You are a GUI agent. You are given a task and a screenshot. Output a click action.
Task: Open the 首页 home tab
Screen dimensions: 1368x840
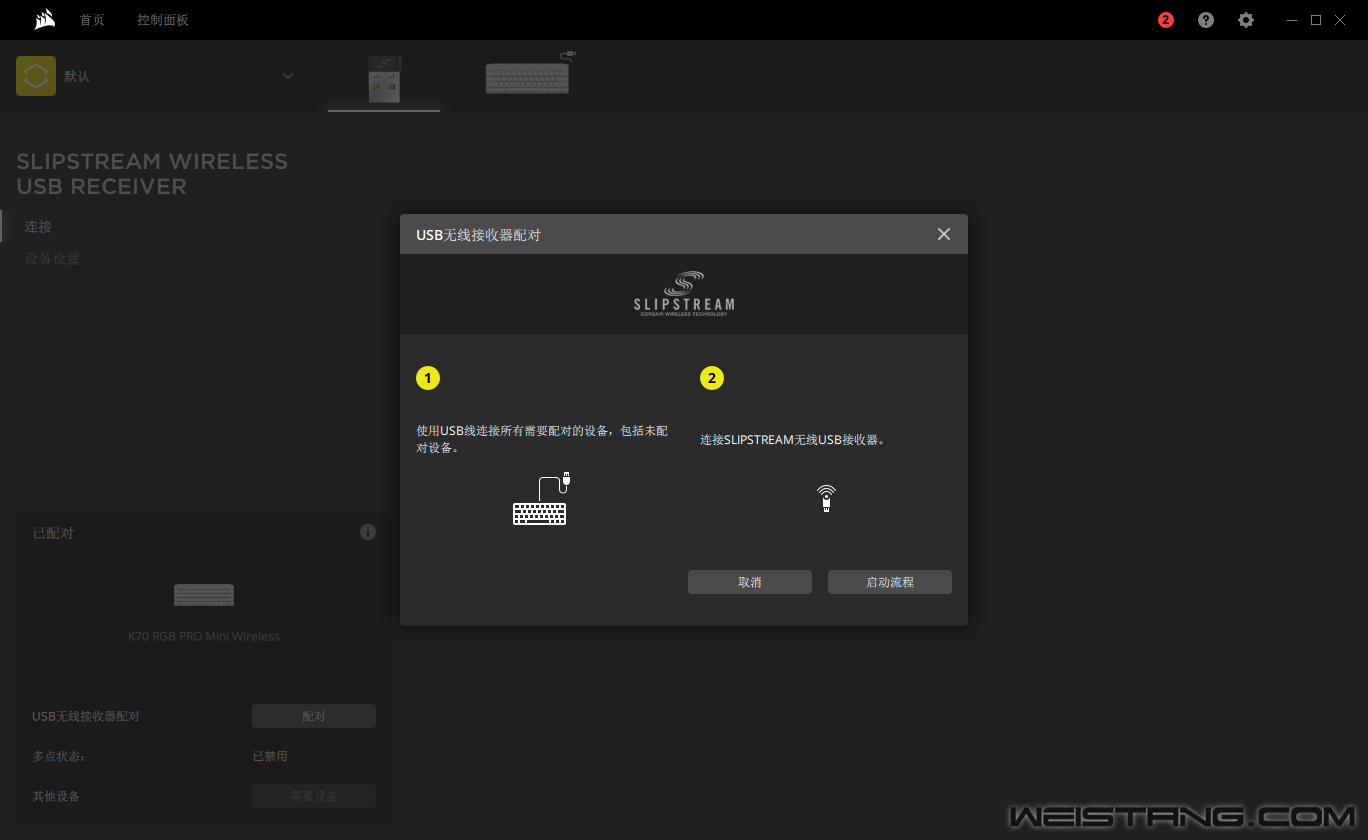(92, 20)
